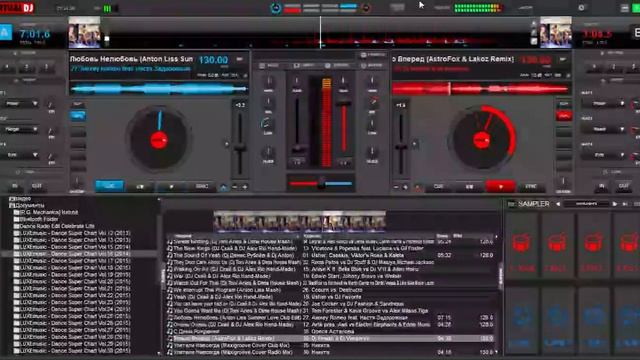Select Bluetooth Folder in browser tree
Viewport: 640px width, 360px height.
click(x=36, y=219)
